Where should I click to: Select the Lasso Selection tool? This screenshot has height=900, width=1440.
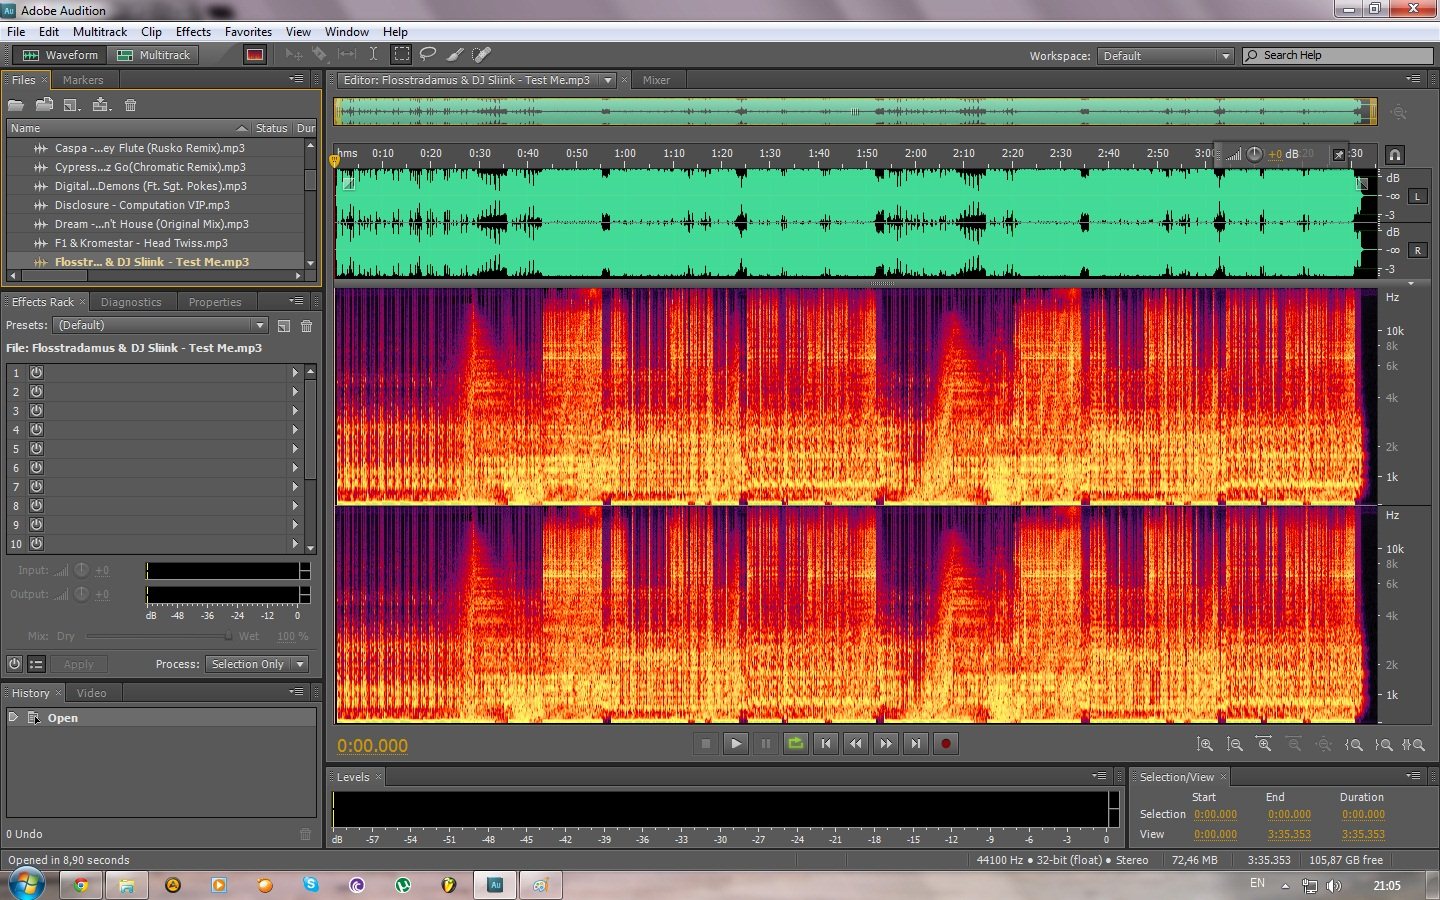pyautogui.click(x=428, y=54)
